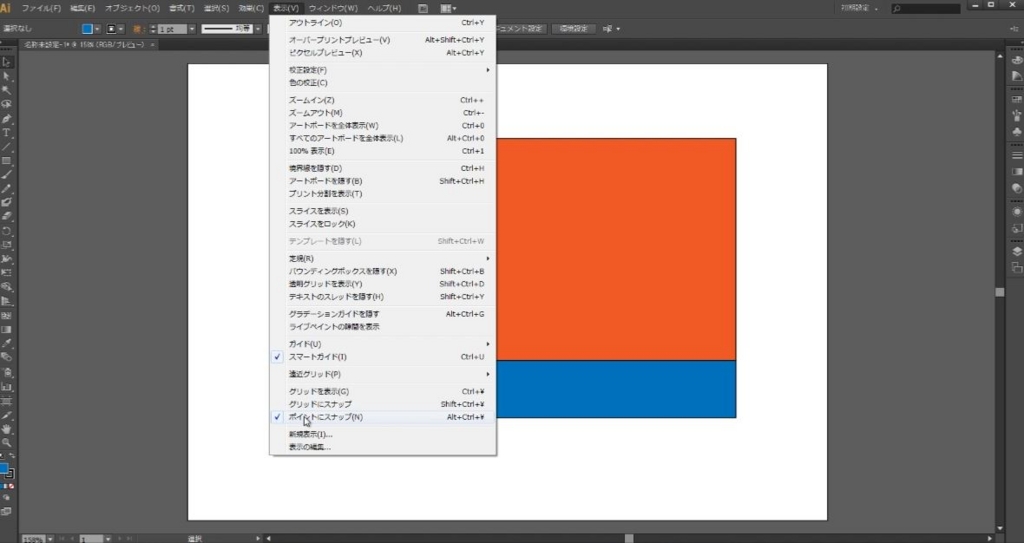
Task: Select the Magic Wand tool
Action: pos(7,91)
